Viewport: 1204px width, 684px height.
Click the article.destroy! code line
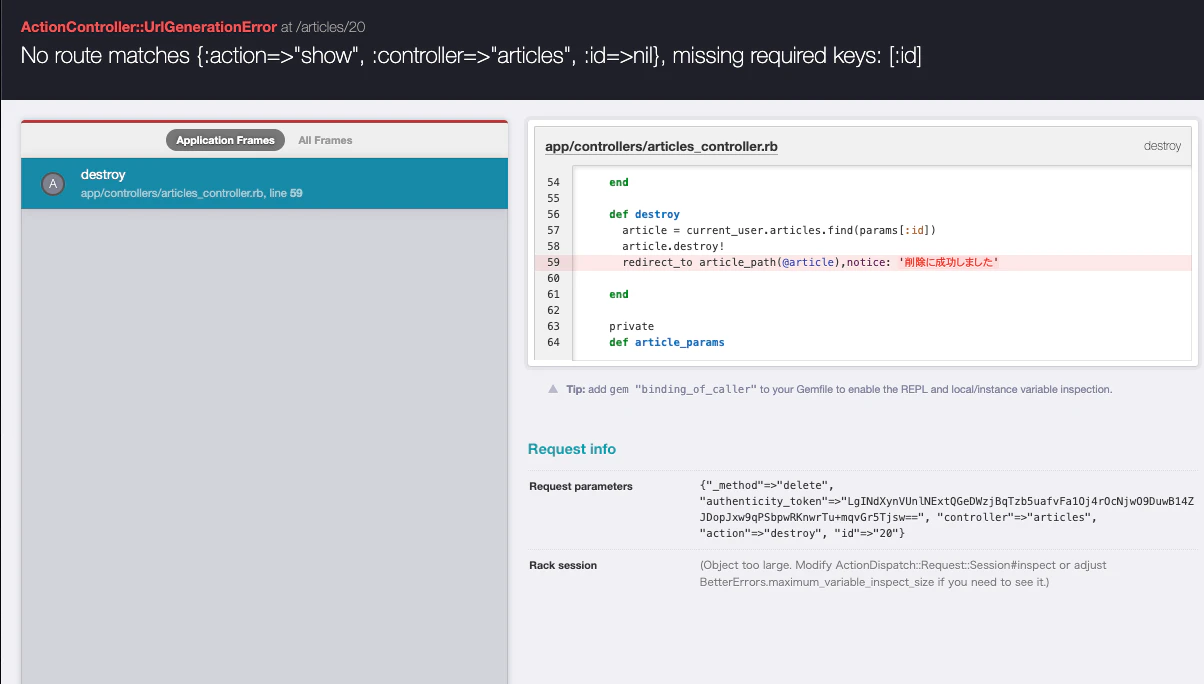[673, 246]
